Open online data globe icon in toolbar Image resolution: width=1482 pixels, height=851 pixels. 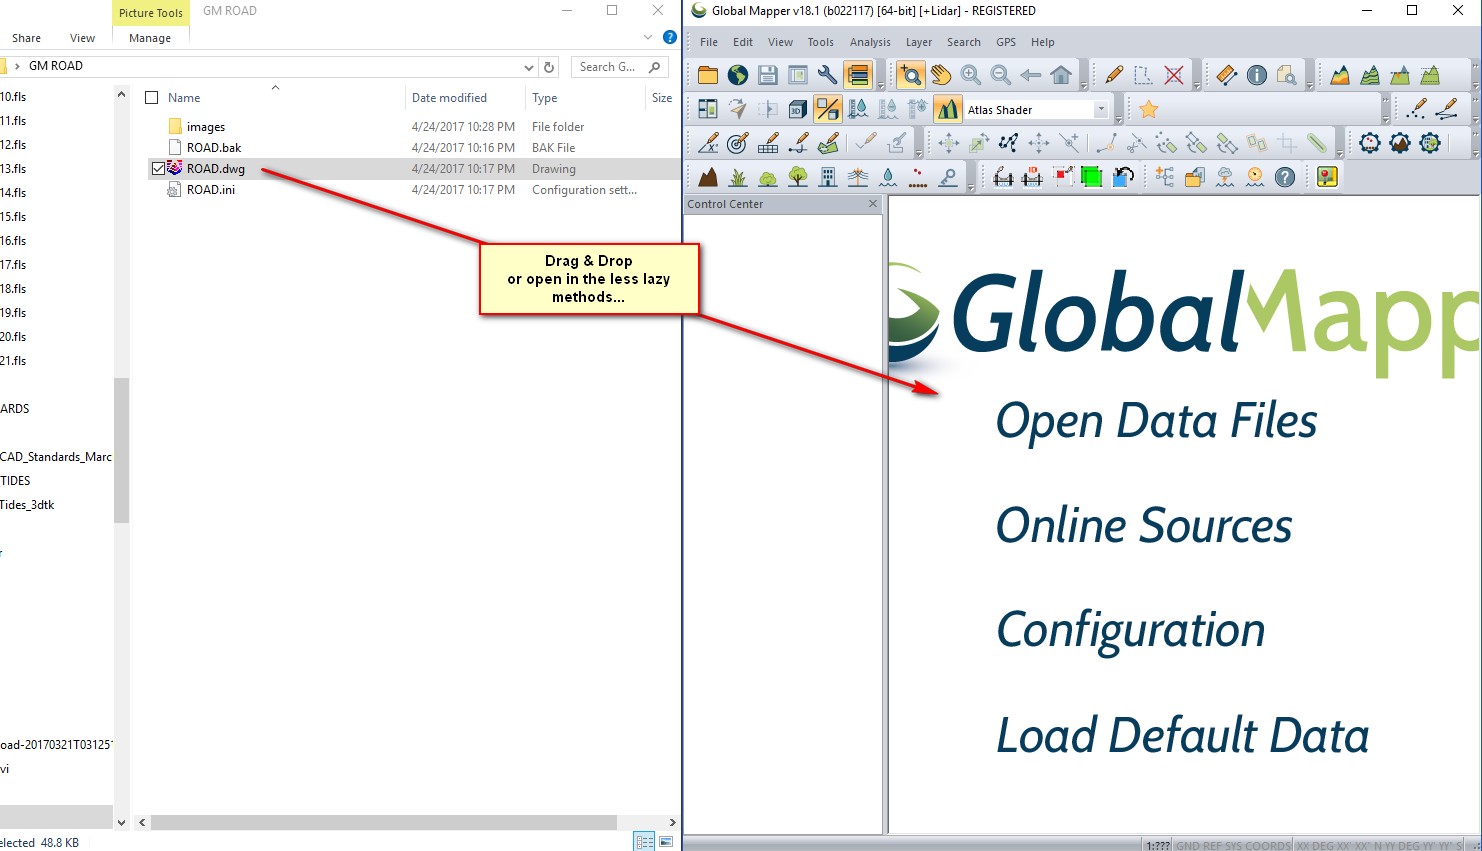pyautogui.click(x=738, y=75)
